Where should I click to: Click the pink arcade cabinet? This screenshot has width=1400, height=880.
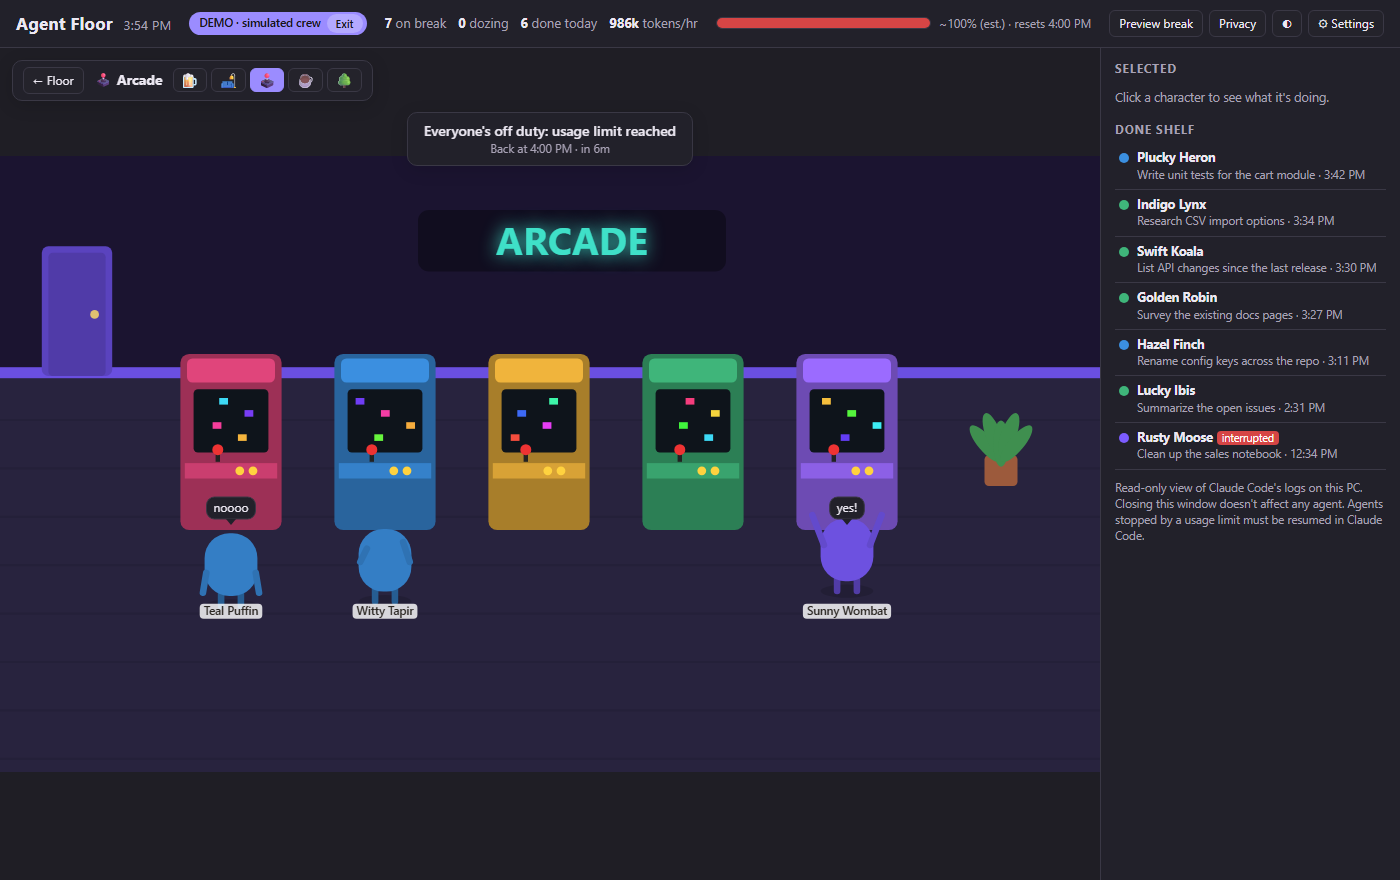pyautogui.click(x=231, y=441)
